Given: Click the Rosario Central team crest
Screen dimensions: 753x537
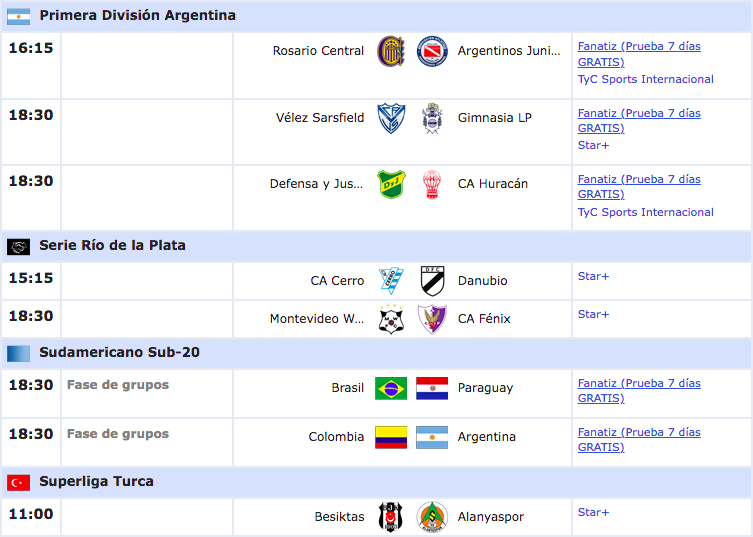Looking at the screenshot, I should click(x=391, y=51).
